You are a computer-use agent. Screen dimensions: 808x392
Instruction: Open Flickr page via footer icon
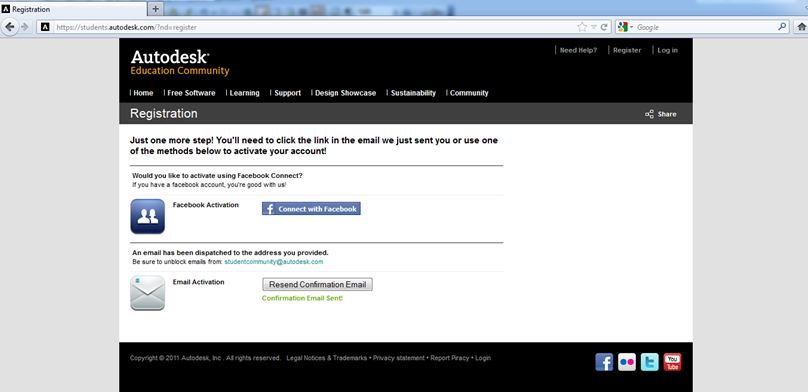[x=627, y=362]
